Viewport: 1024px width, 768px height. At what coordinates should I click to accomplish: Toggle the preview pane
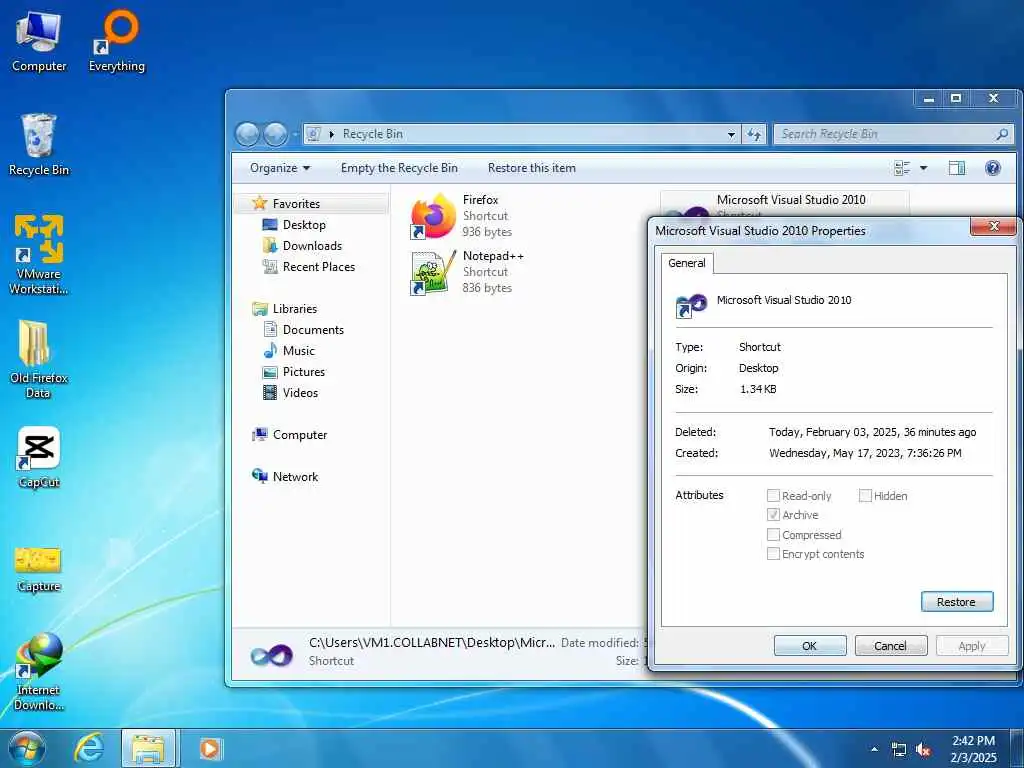point(957,168)
